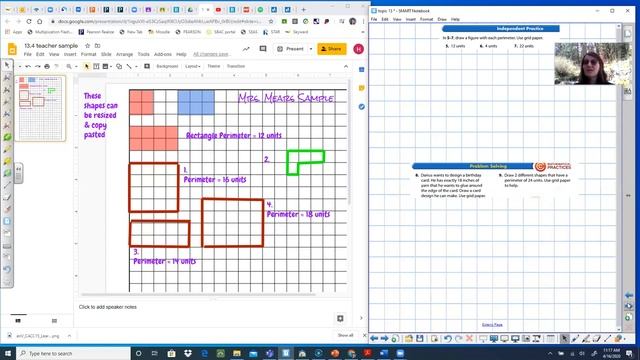The height and width of the screenshot is (360, 640).
Task: Select the SMART Notebook line tool
Action: [x=607, y=338]
